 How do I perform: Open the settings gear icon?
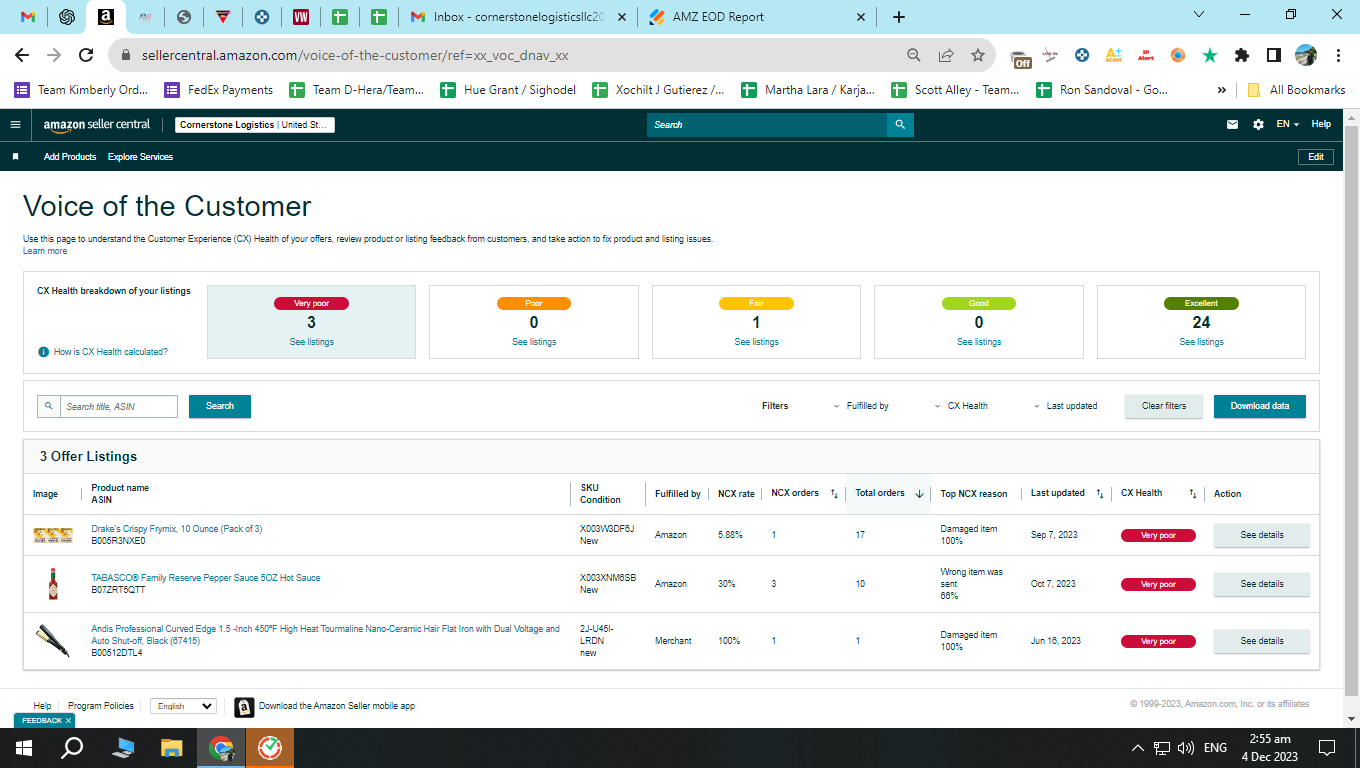click(x=1258, y=125)
